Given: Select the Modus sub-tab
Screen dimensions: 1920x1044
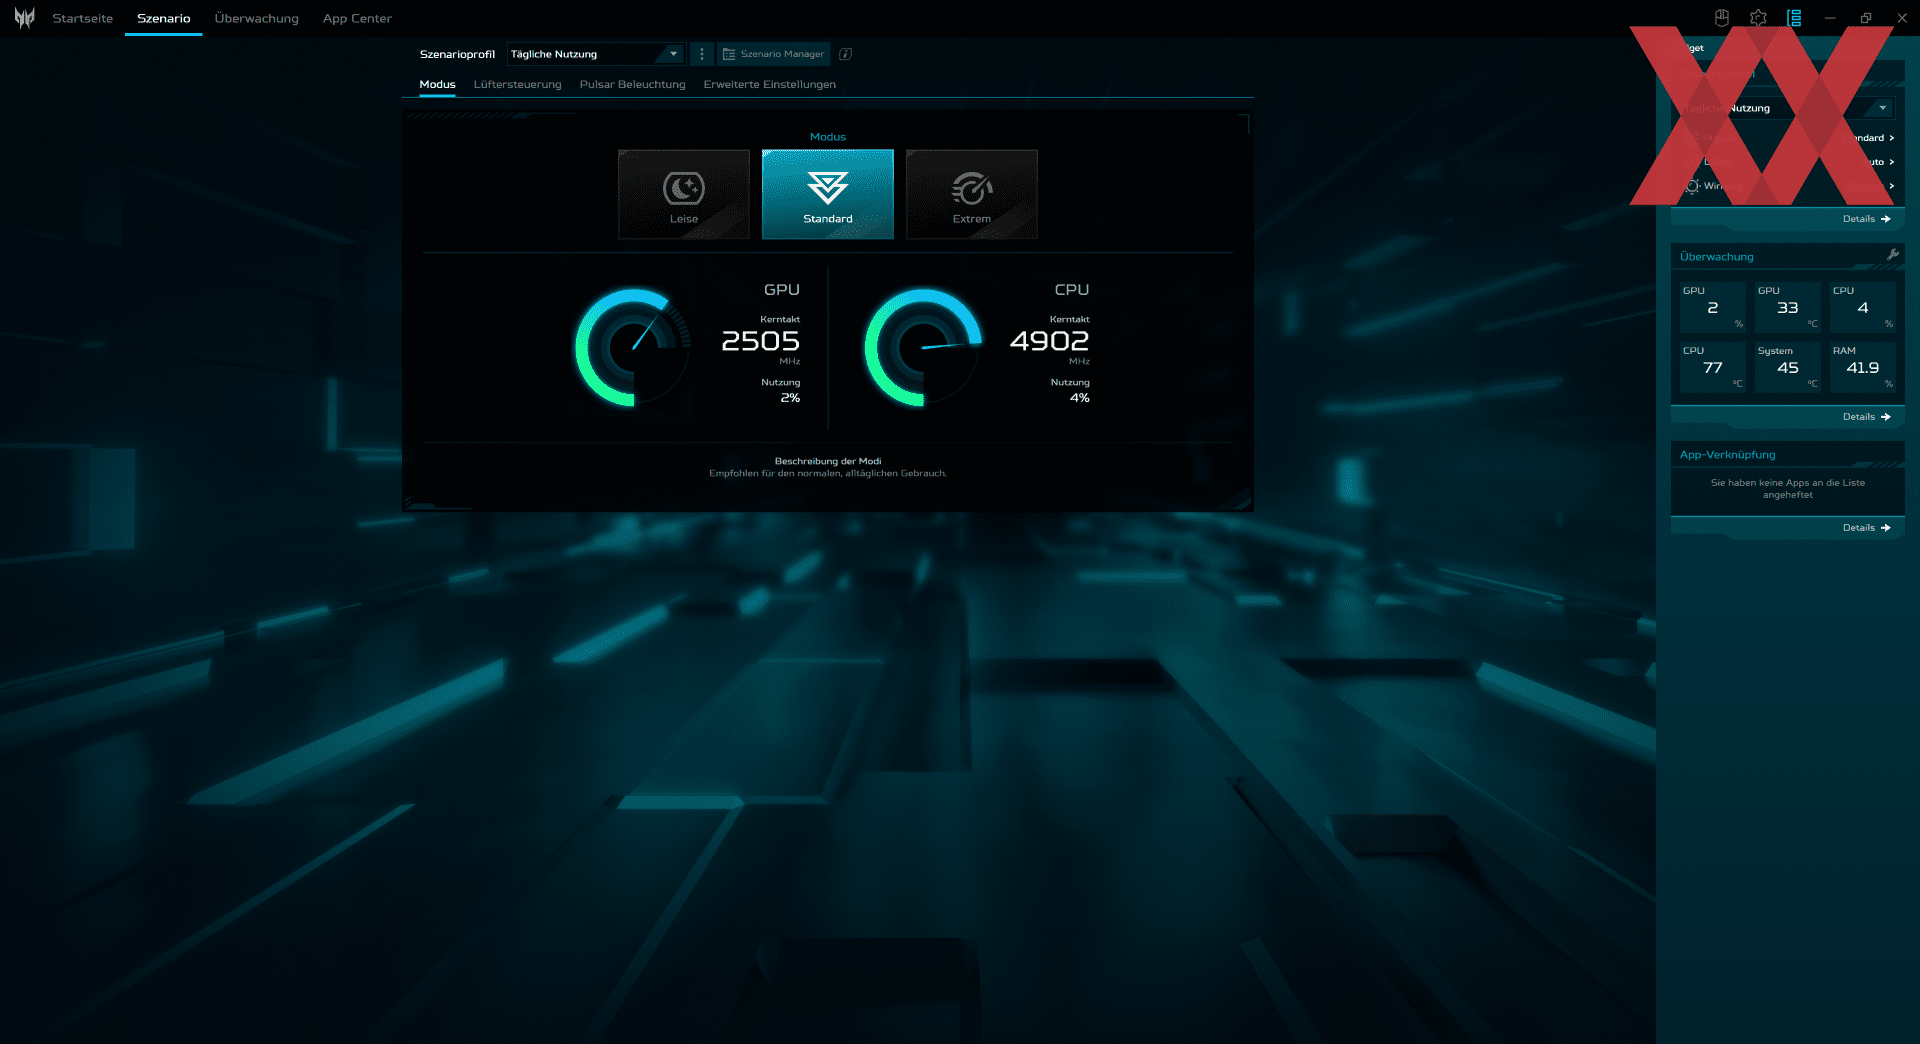Looking at the screenshot, I should (x=437, y=84).
